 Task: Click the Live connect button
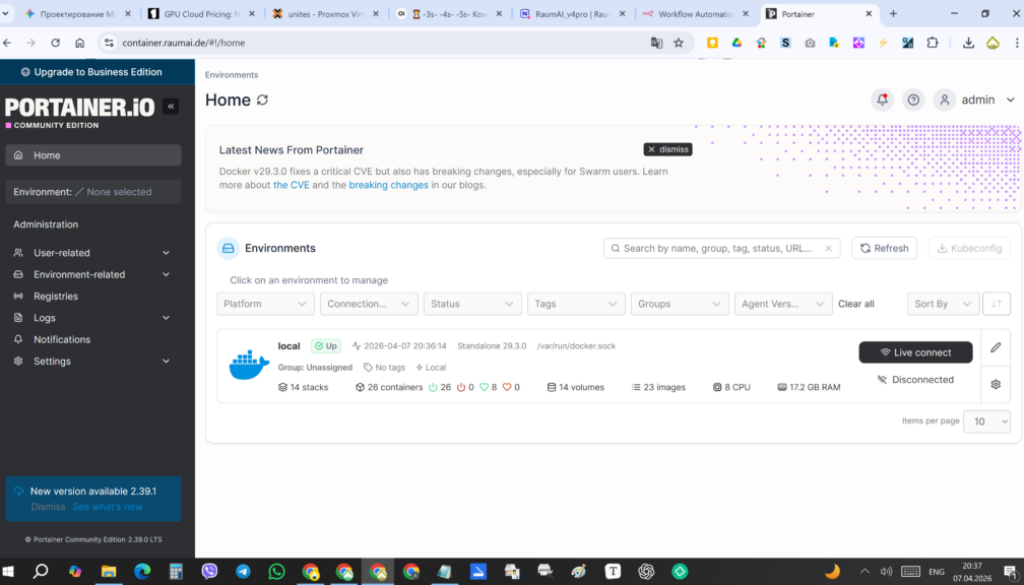(x=915, y=353)
